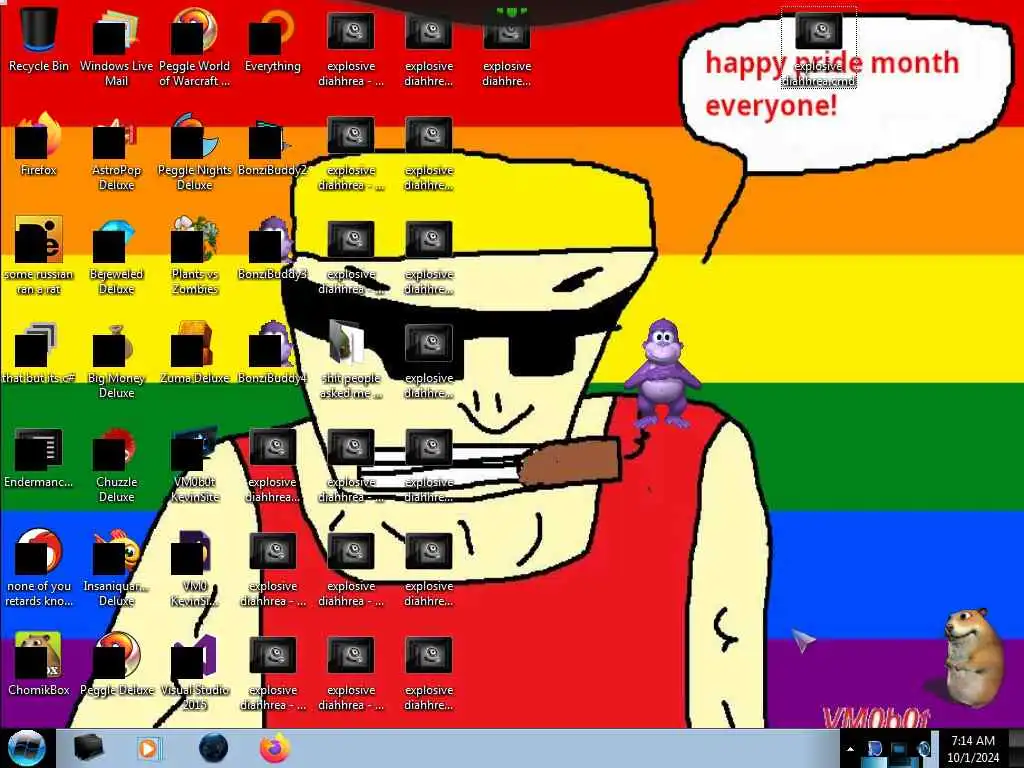1024x768 pixels.
Task: Click Plants vs Zombies icon
Action: [x=194, y=255]
